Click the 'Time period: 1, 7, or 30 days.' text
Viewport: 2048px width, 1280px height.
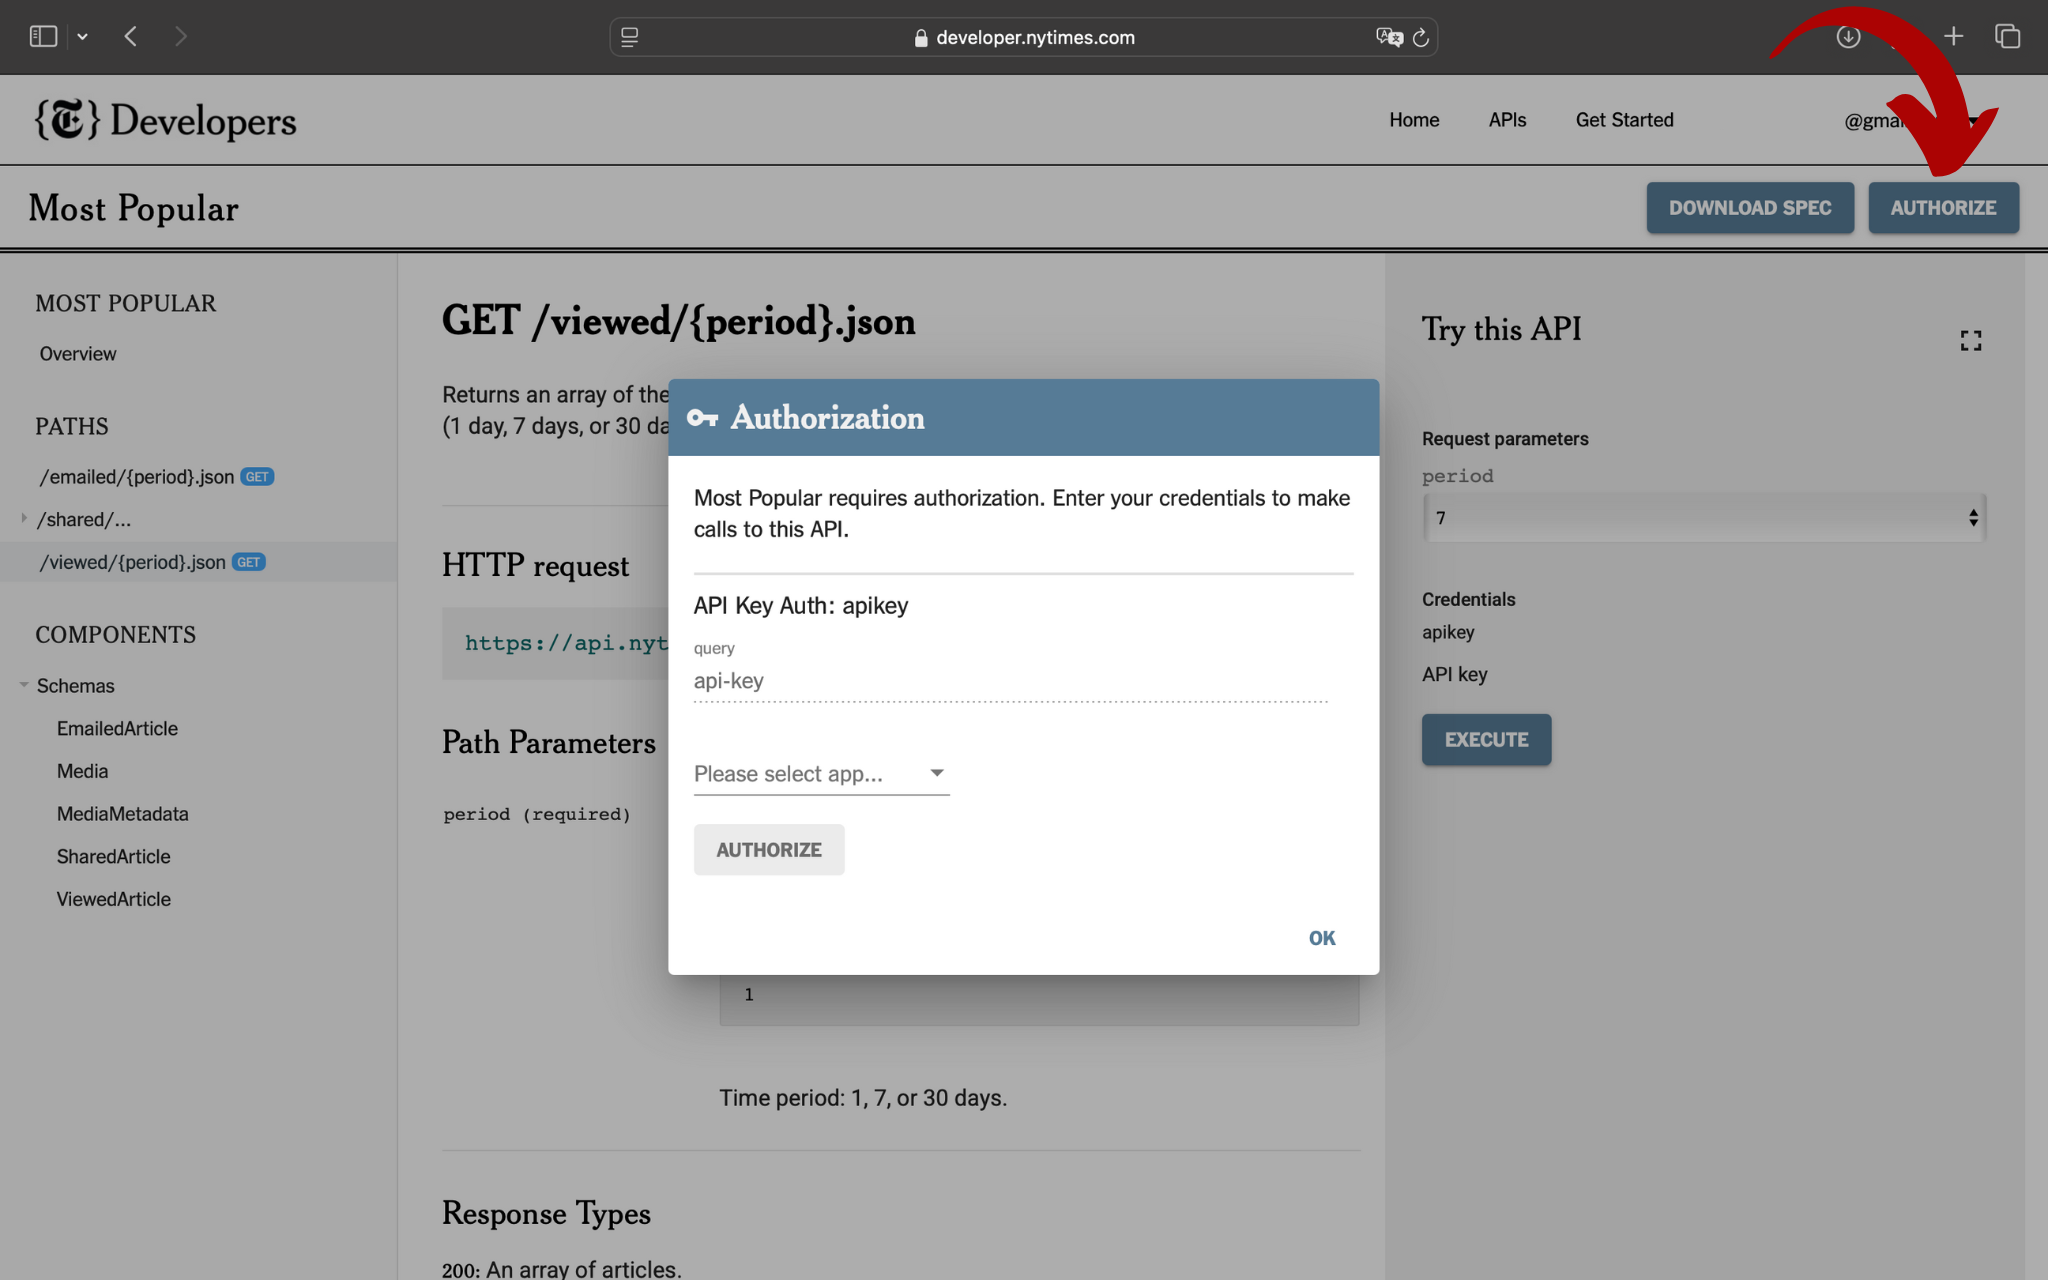[x=863, y=1098]
